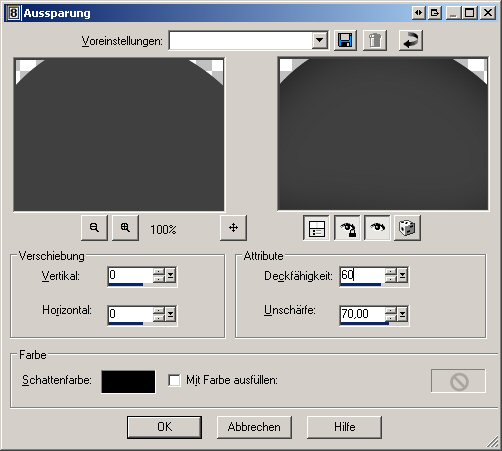Toggle show/hide previews panel icon
Viewport: 502px width, 451px height.
click(317, 228)
